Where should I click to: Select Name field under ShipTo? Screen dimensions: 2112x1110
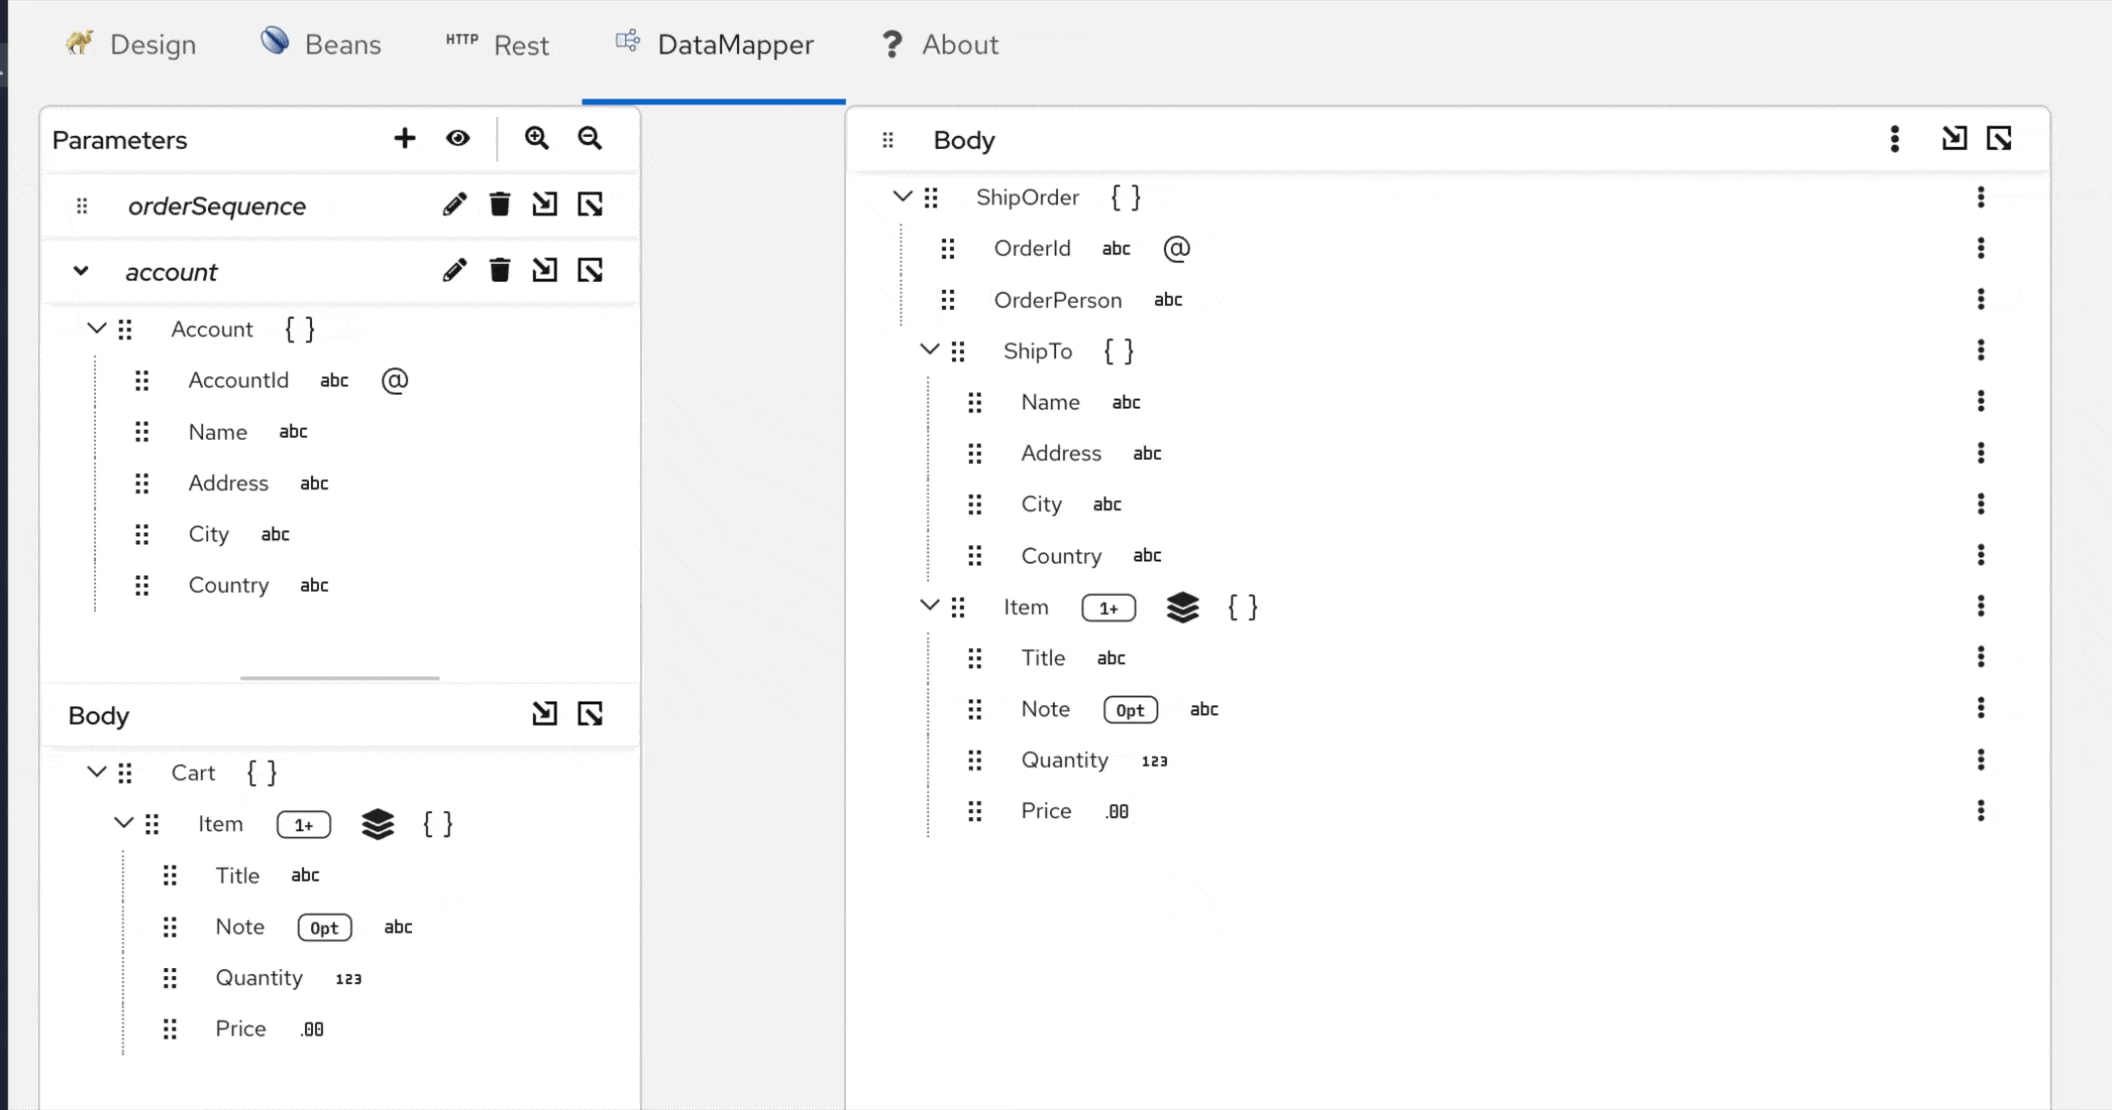click(1050, 402)
